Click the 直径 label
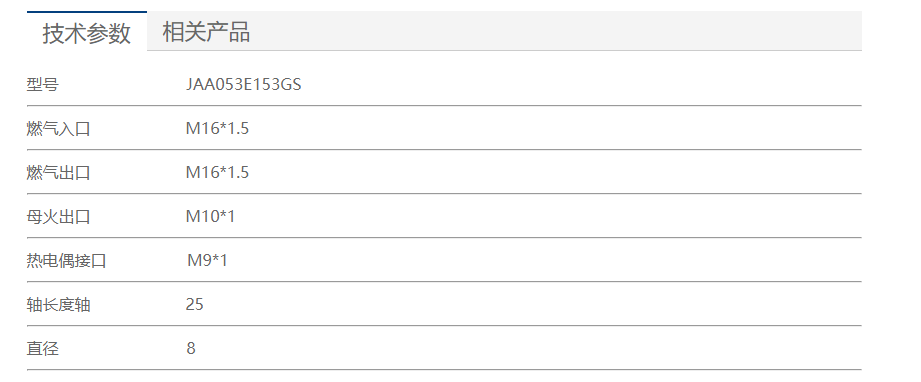Image resolution: width=921 pixels, height=382 pixels. tap(42, 349)
